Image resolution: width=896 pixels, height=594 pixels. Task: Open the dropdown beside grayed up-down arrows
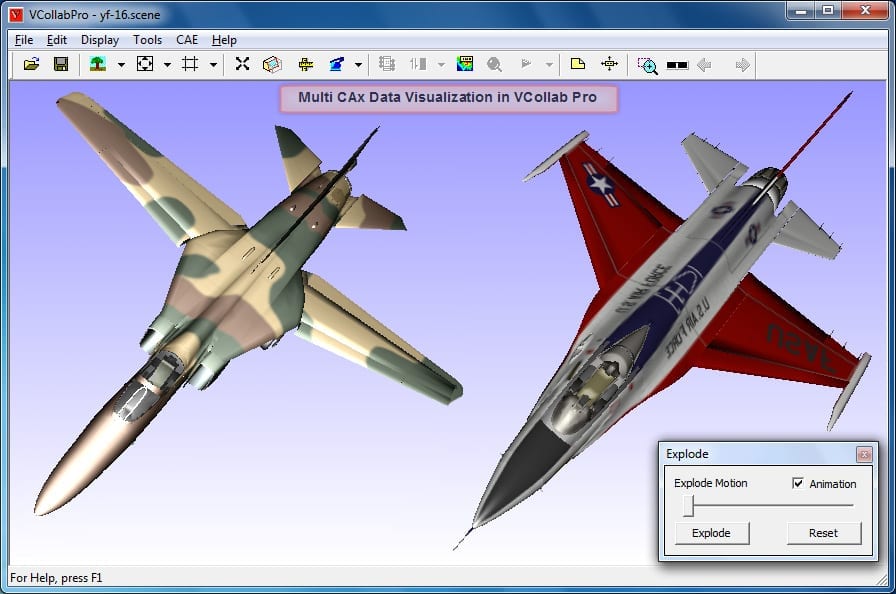pyautogui.click(x=441, y=65)
